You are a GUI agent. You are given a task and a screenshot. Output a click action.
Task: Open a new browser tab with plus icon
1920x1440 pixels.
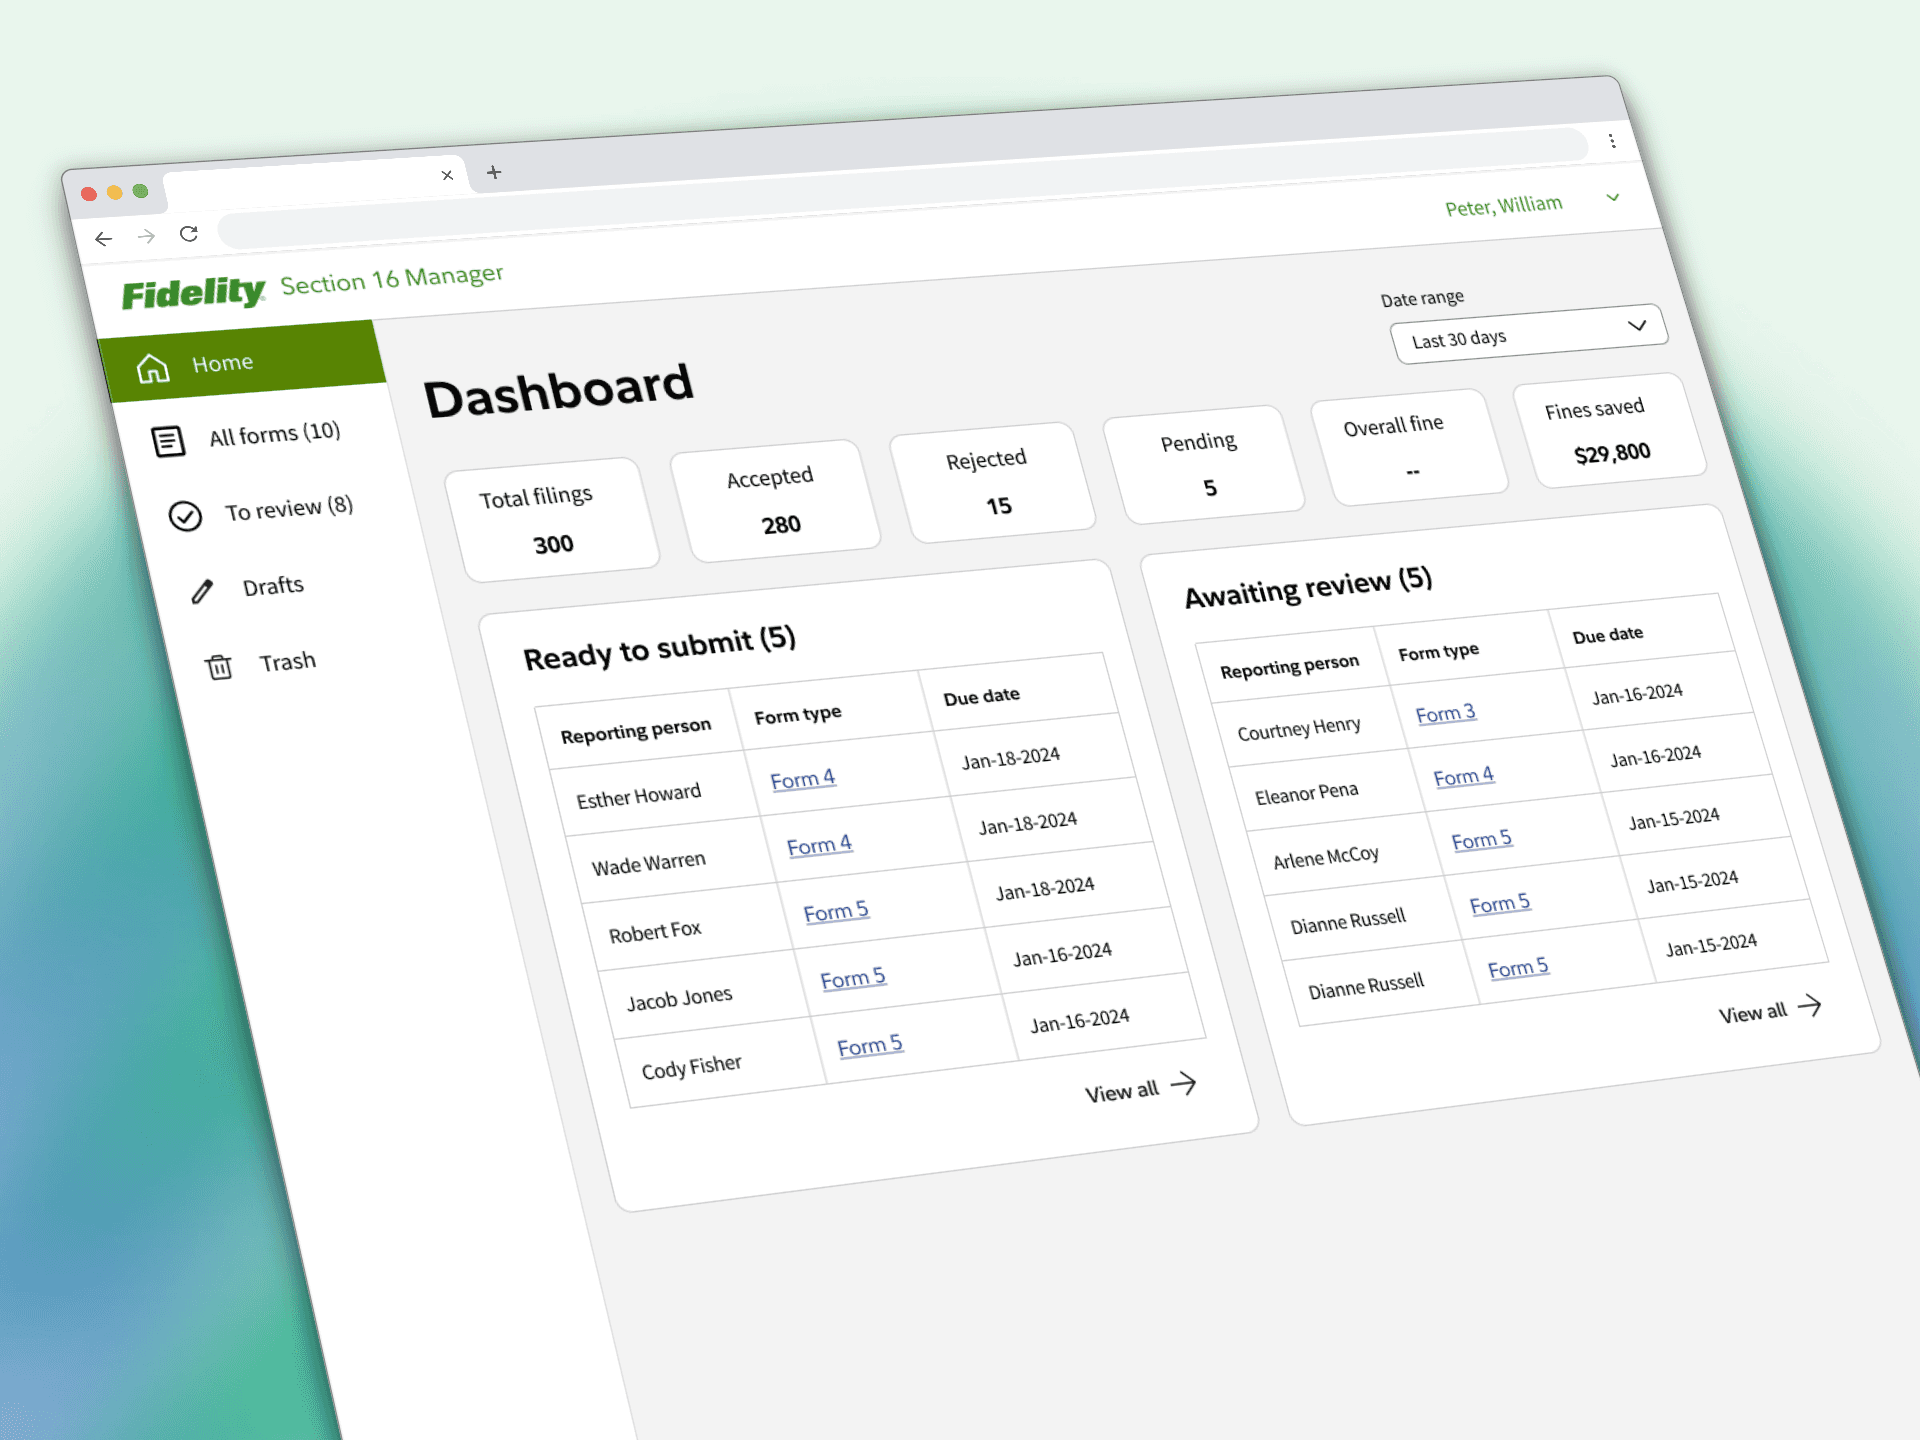pyautogui.click(x=493, y=172)
